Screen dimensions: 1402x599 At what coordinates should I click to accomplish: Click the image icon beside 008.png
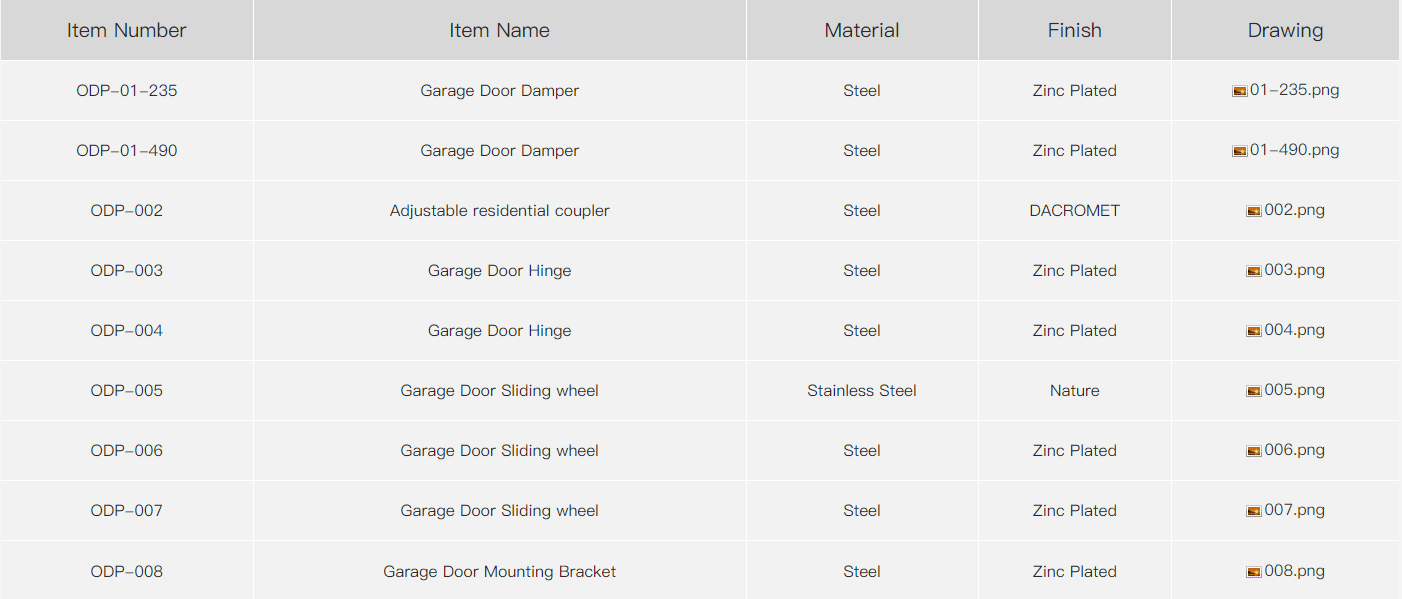point(1254,572)
